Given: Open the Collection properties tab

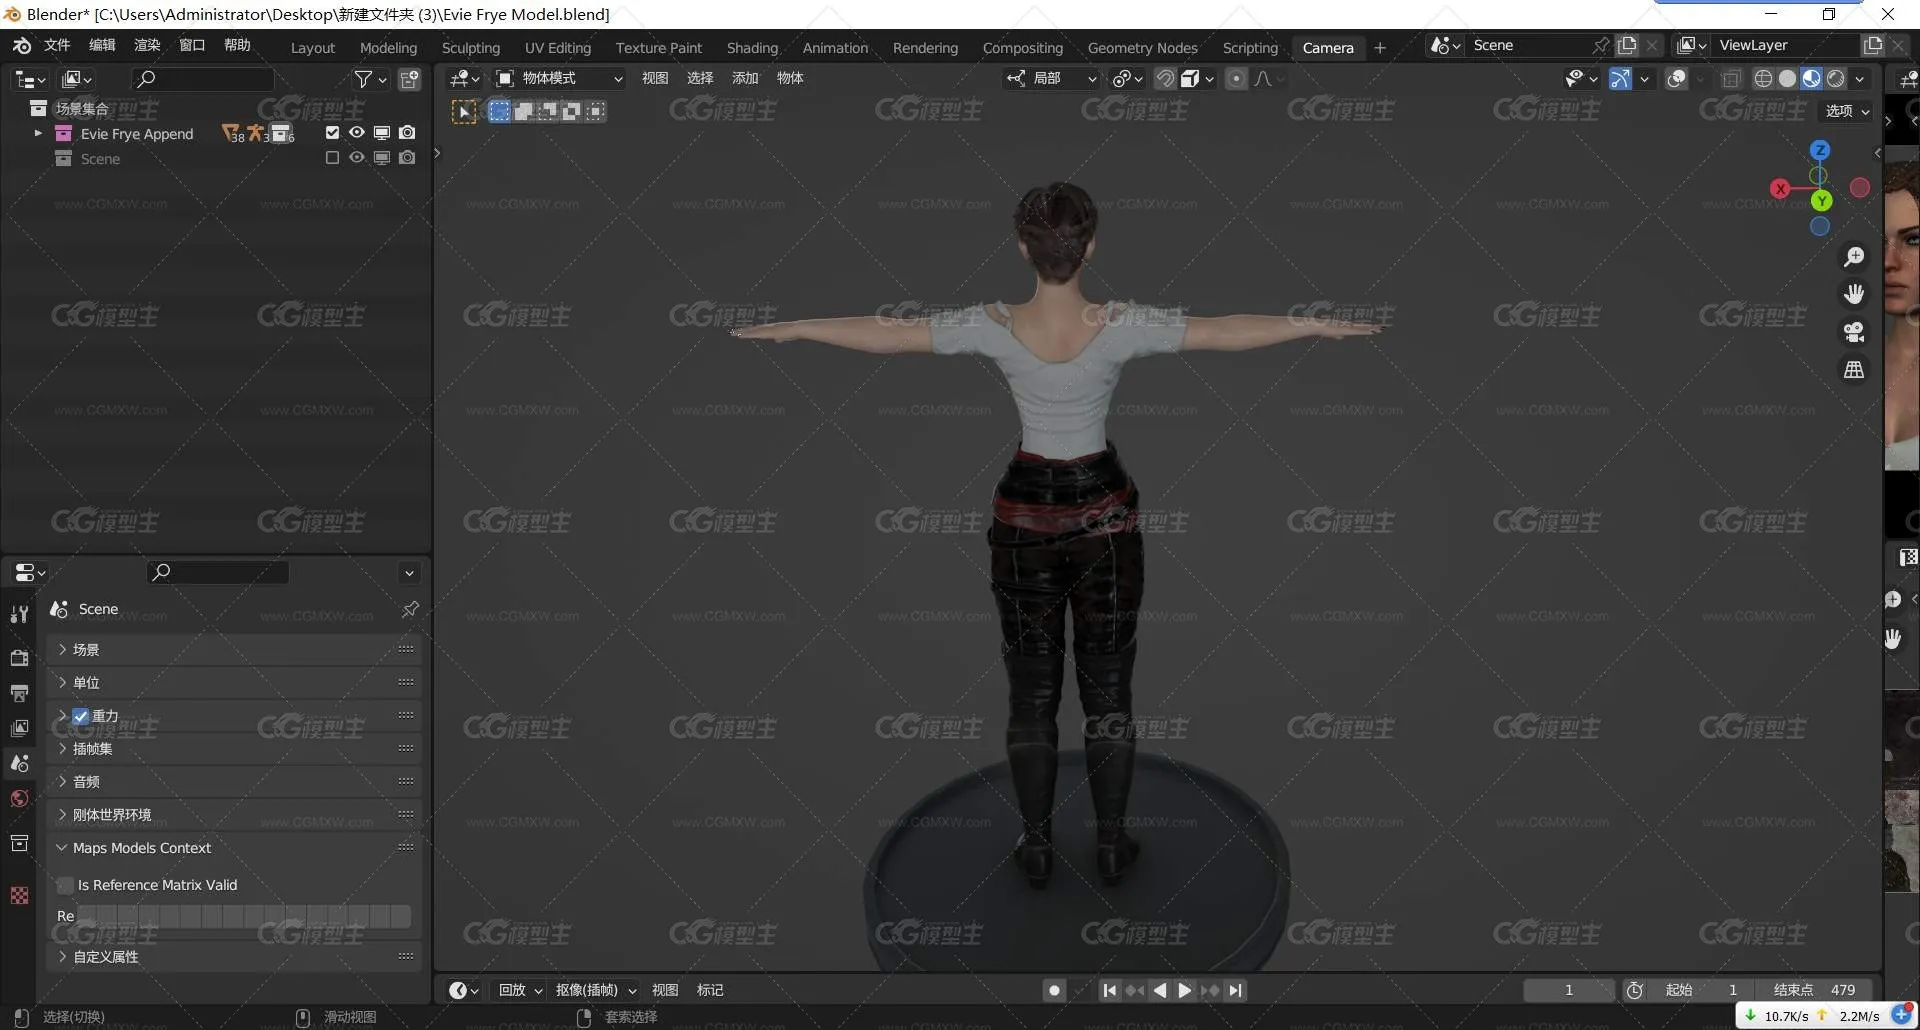Looking at the screenshot, I should click(19, 843).
